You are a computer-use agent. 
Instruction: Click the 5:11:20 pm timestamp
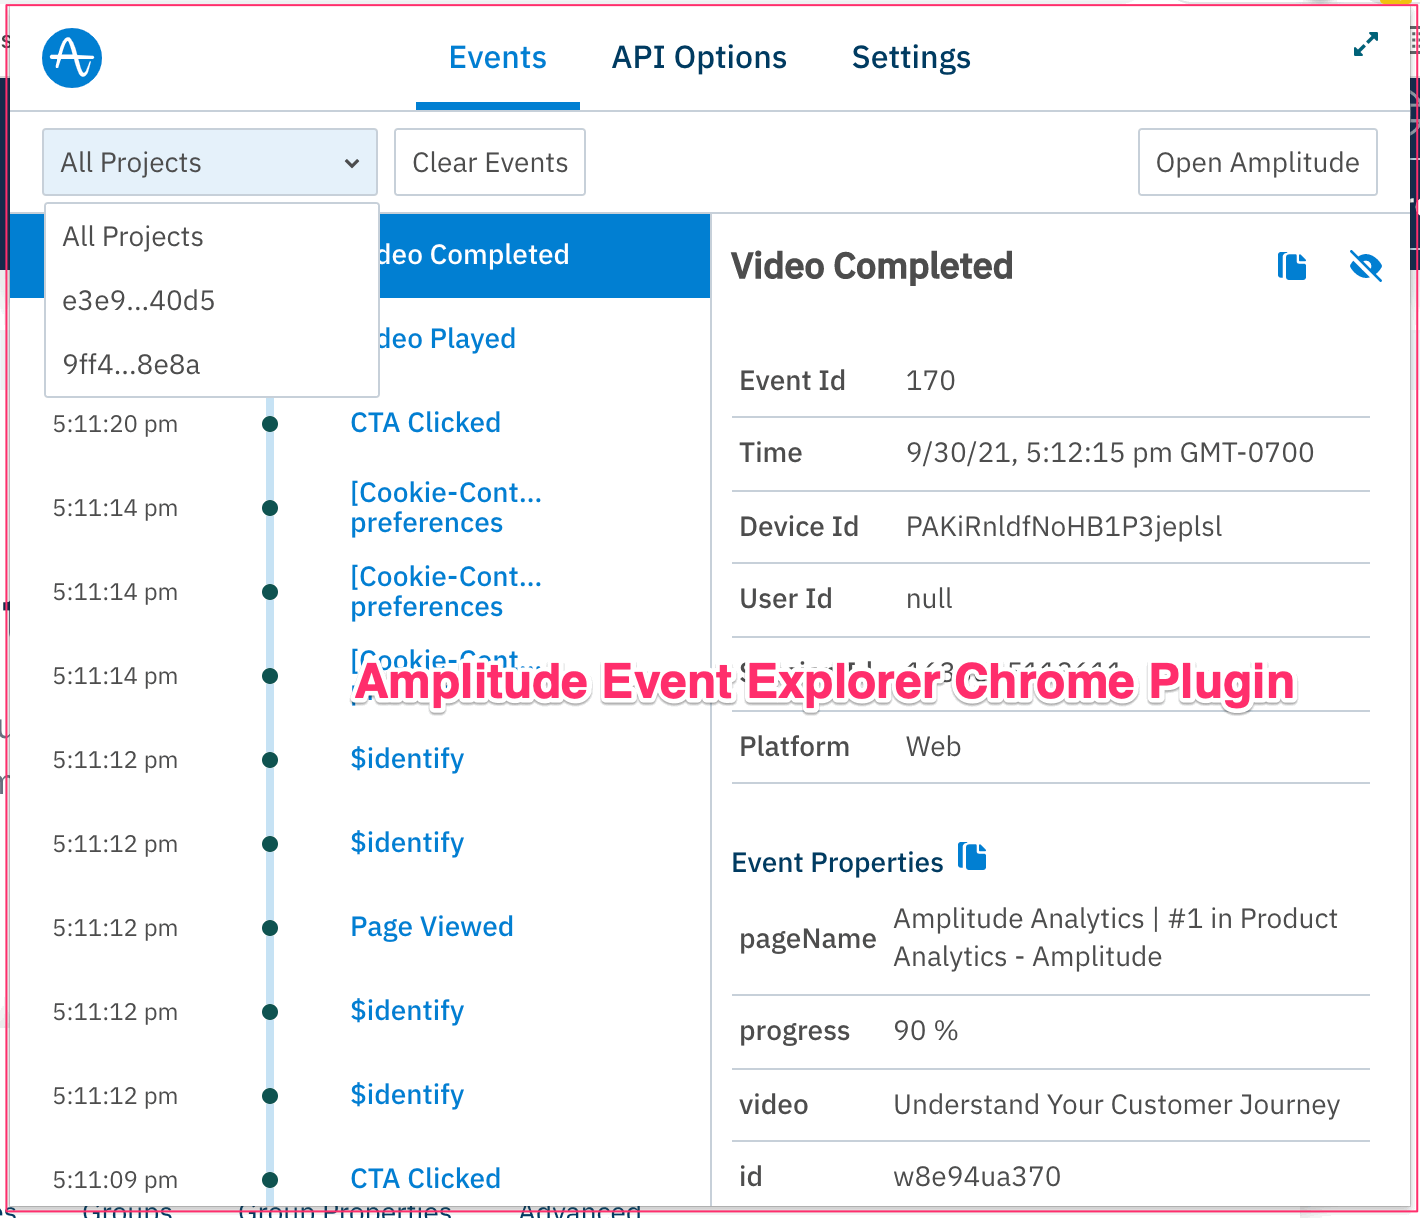point(115,424)
